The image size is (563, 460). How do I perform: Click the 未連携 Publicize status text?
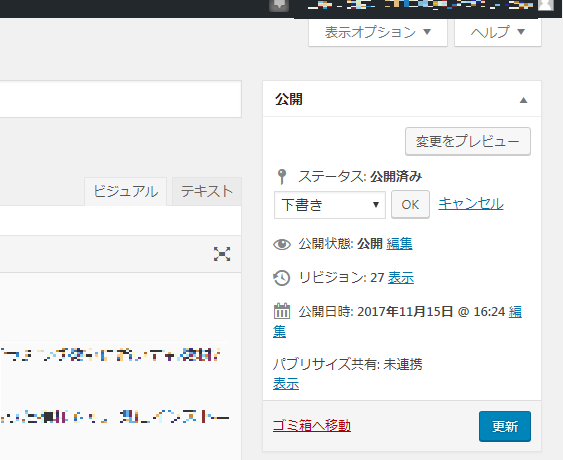(403, 364)
